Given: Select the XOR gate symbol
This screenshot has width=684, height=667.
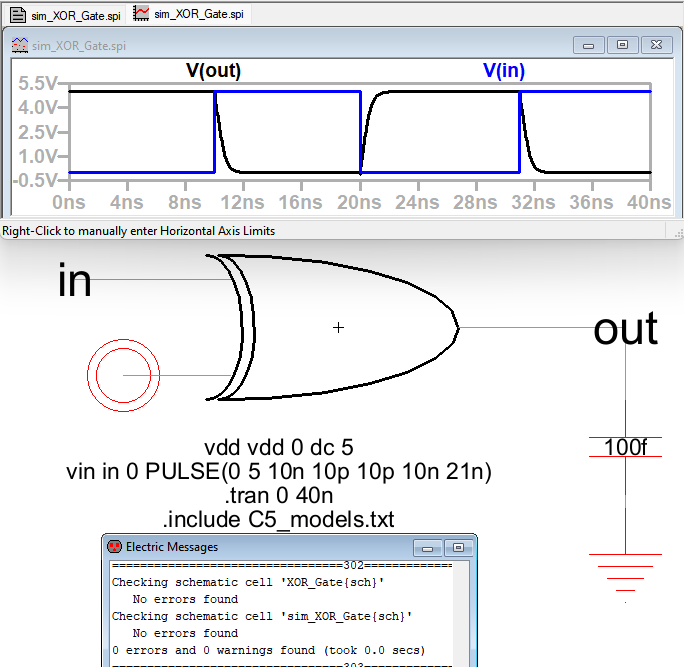Looking at the screenshot, I should coord(340,327).
